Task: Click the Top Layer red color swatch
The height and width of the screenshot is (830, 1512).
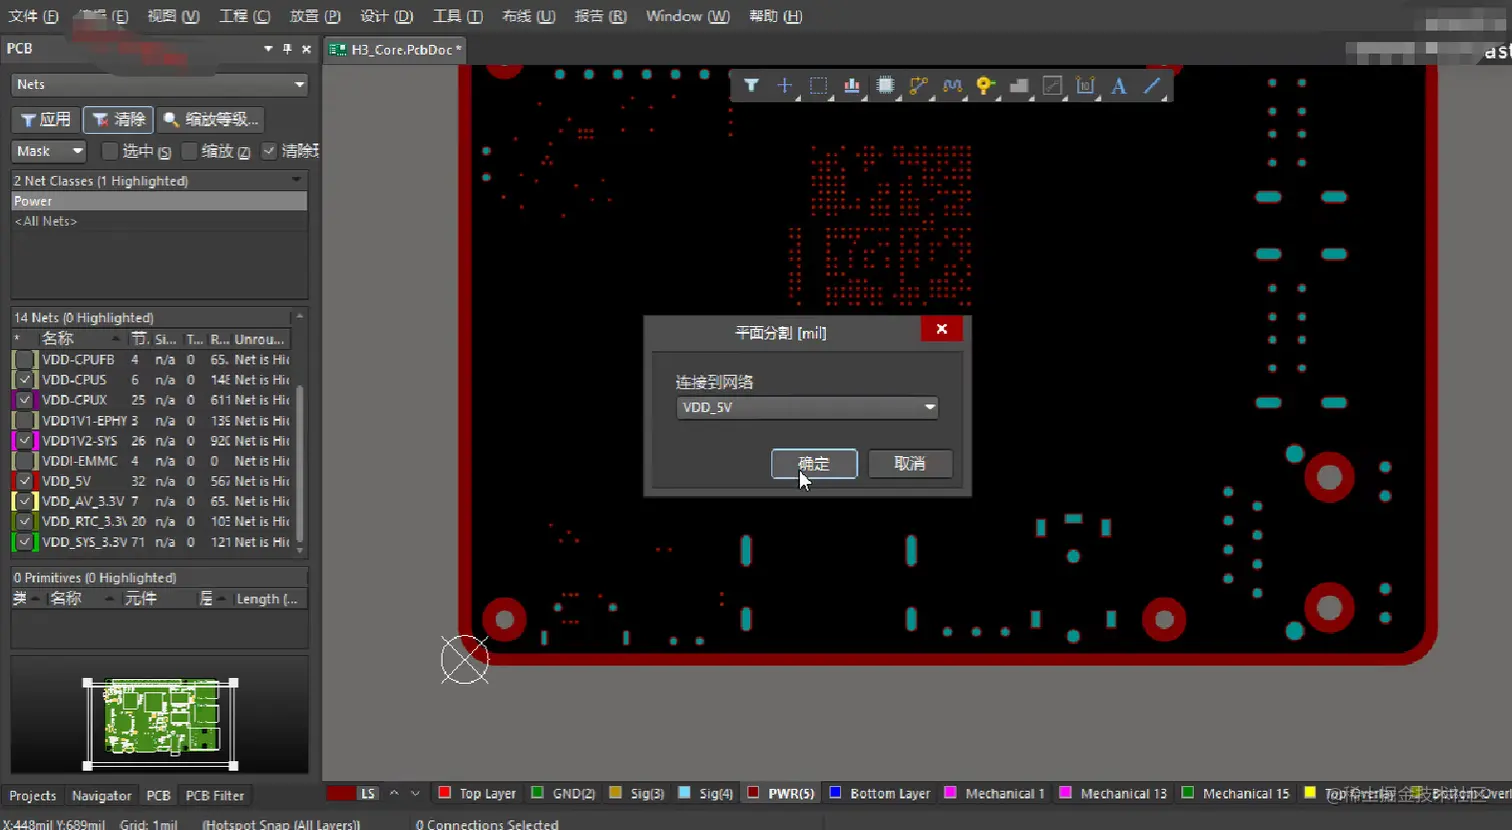Action: (x=445, y=793)
